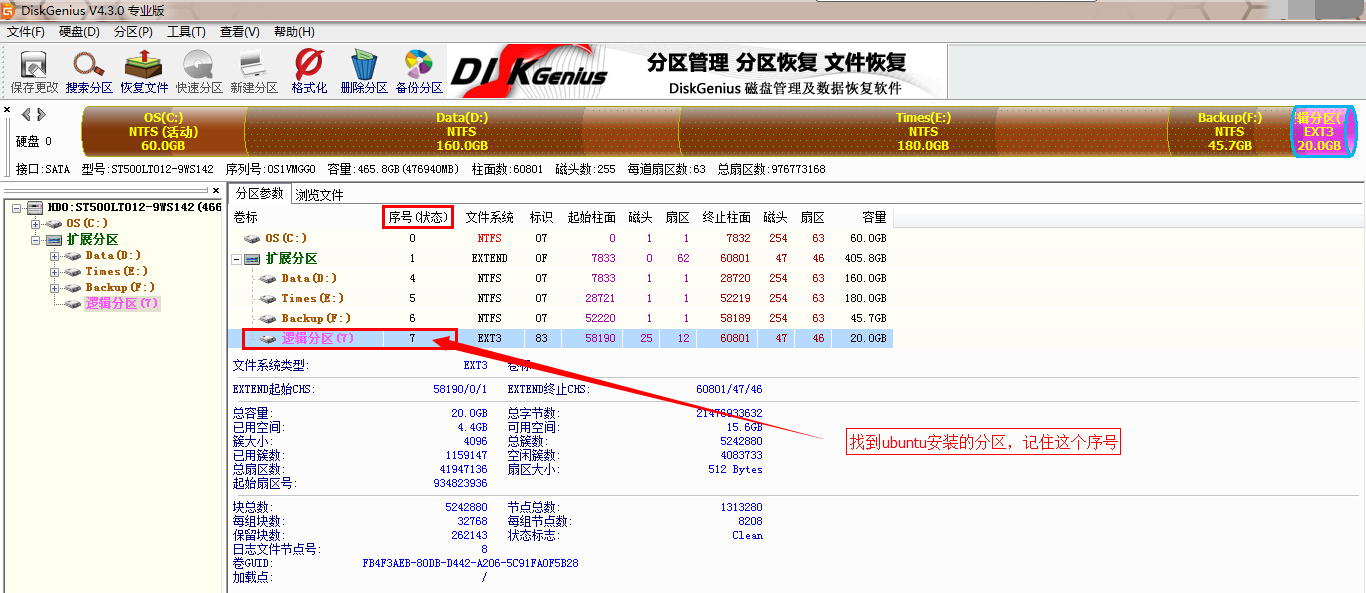
Task: Open 备份分区 backup partition tool
Action: [x=419, y=65]
